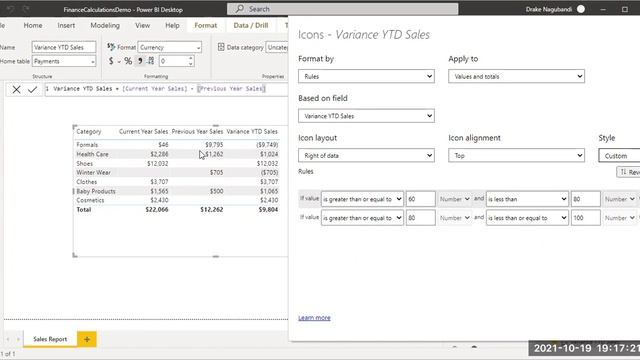The width and height of the screenshot is (640, 360).
Task: Open the Help ribbon tab
Action: click(172, 25)
